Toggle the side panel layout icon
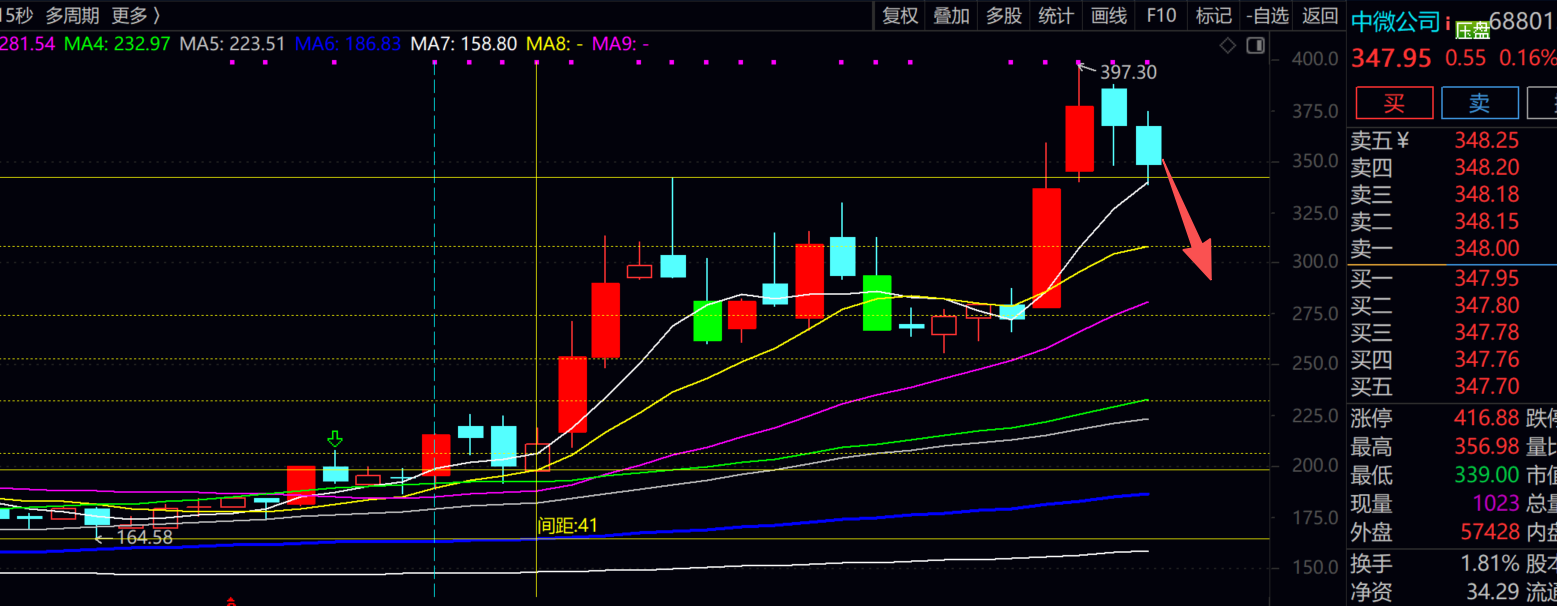1557x606 pixels. 1255,45
